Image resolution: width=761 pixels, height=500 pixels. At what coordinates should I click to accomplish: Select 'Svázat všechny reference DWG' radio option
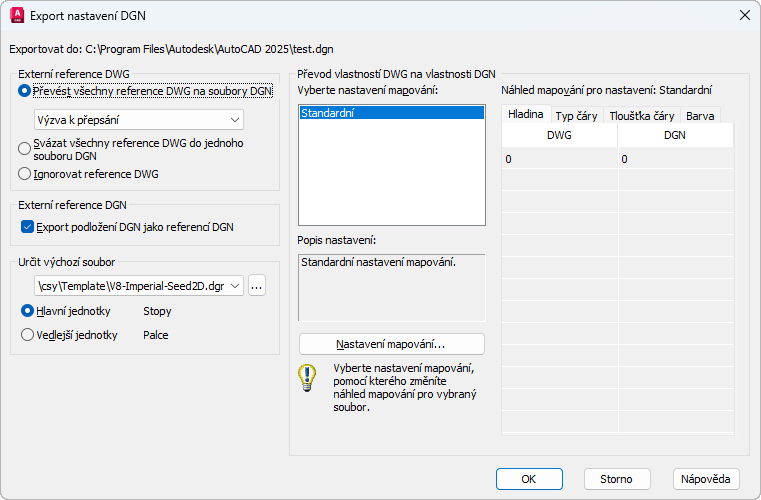(25, 148)
